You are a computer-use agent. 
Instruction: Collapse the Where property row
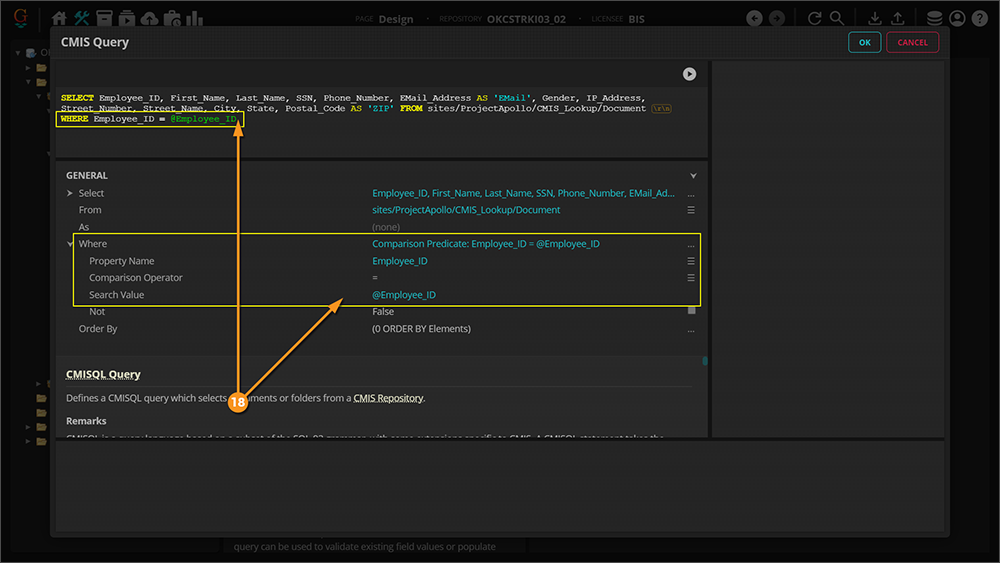click(x=70, y=244)
